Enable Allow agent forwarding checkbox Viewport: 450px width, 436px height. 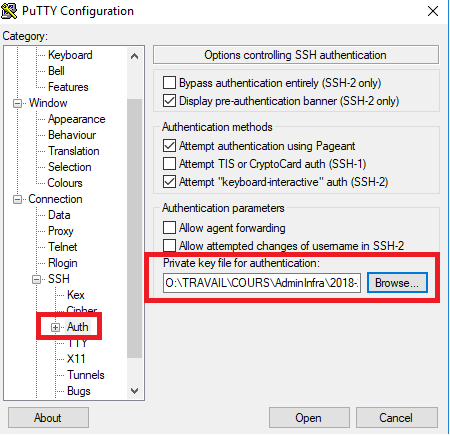pyautogui.click(x=169, y=228)
